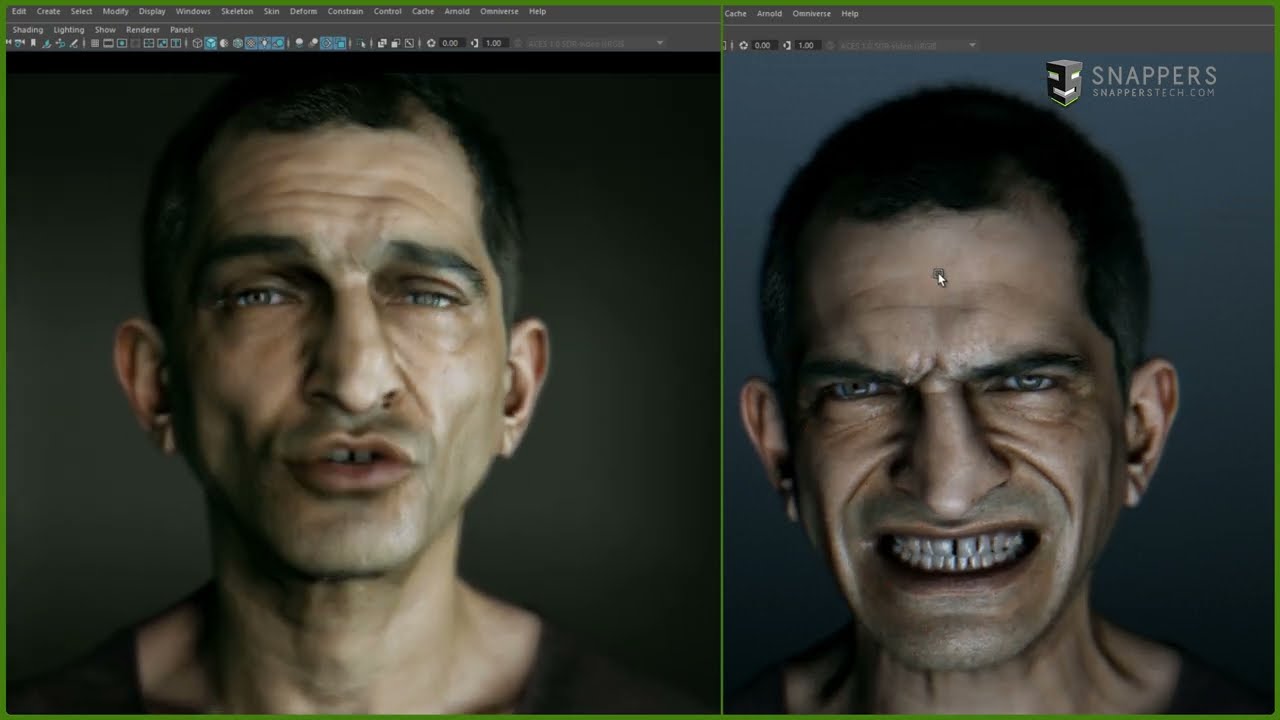Toggle the resolution gate display
This screenshot has height=720, width=1280.
(121, 43)
